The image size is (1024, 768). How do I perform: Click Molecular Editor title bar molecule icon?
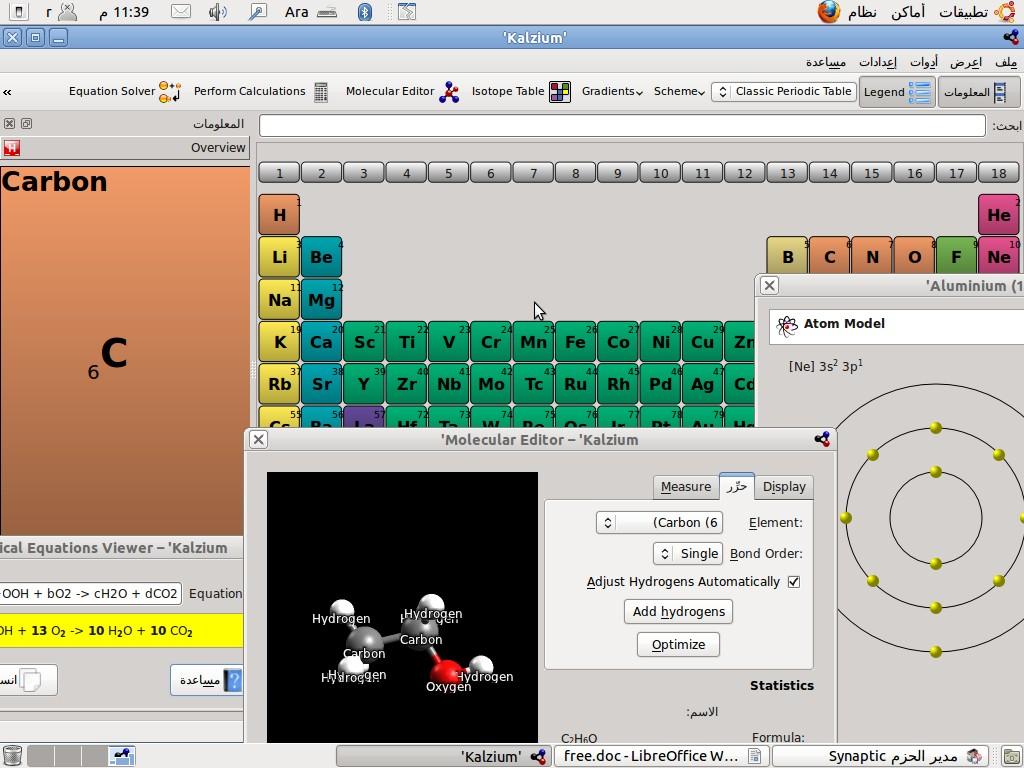pos(822,440)
